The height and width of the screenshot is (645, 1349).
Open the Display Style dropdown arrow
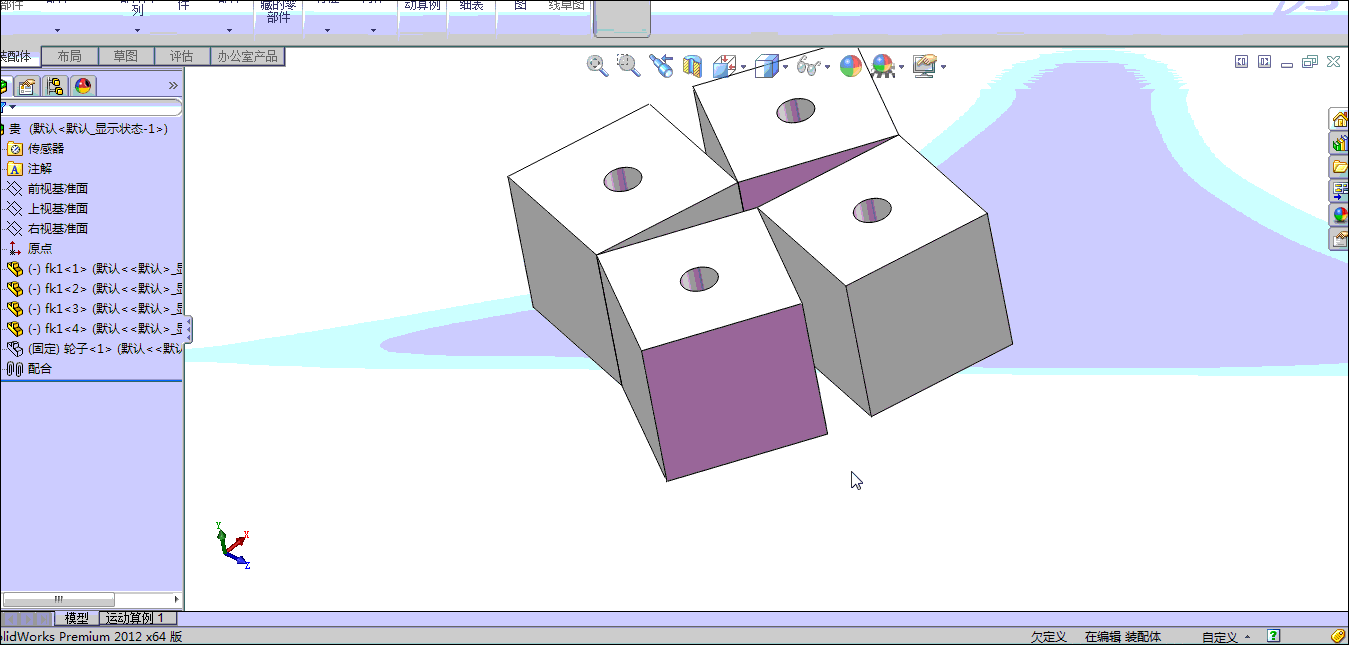pos(785,68)
